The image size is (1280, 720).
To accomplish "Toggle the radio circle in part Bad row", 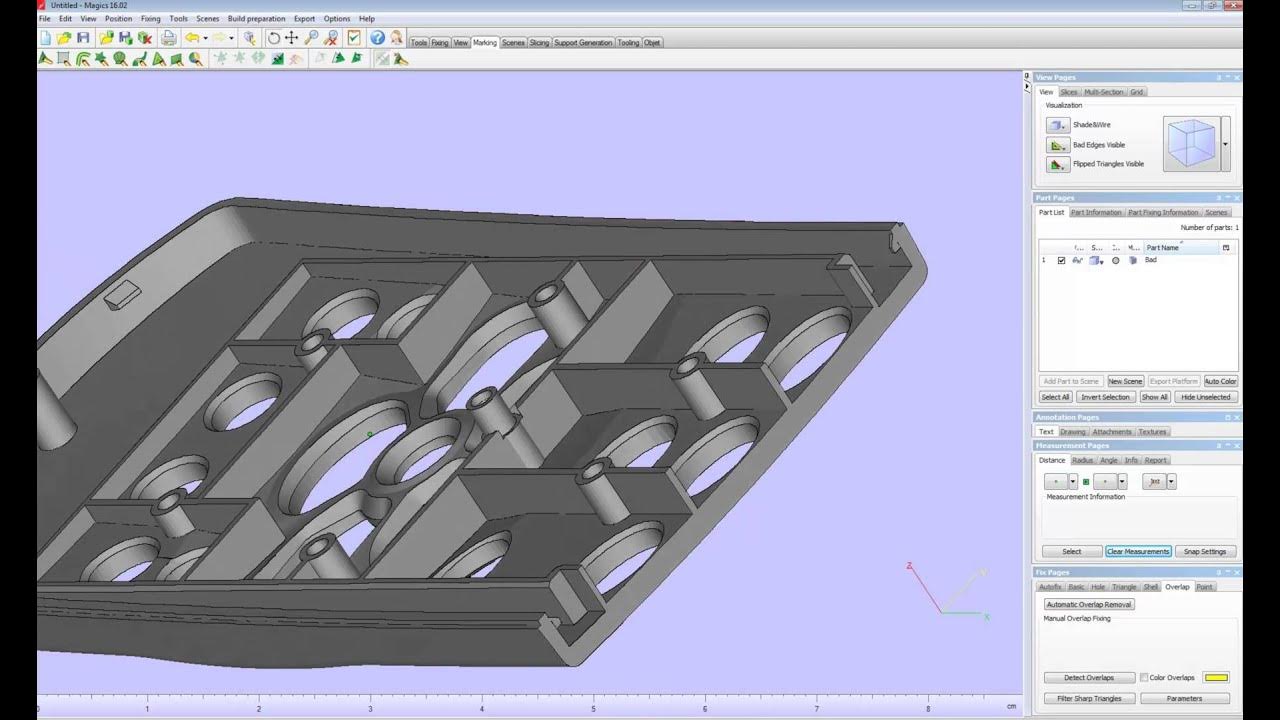I will tap(1116, 260).
